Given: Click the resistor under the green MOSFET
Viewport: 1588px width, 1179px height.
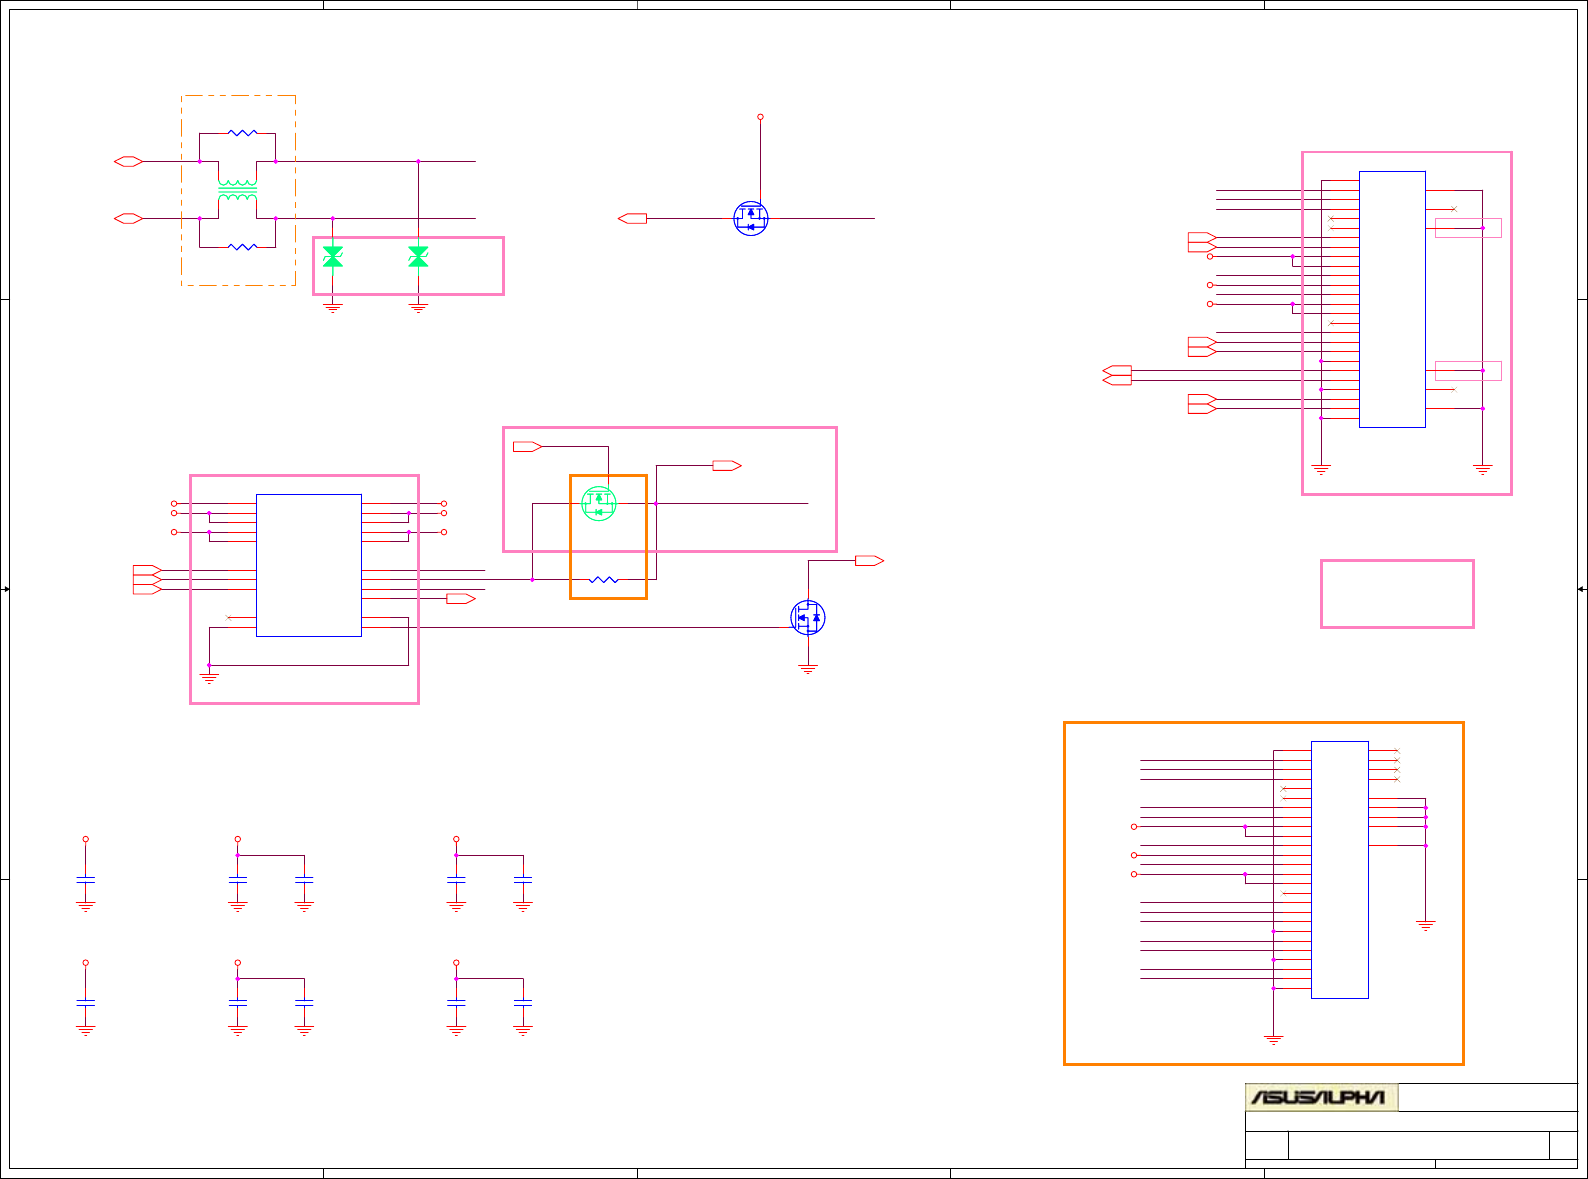Looking at the screenshot, I should (x=604, y=580).
